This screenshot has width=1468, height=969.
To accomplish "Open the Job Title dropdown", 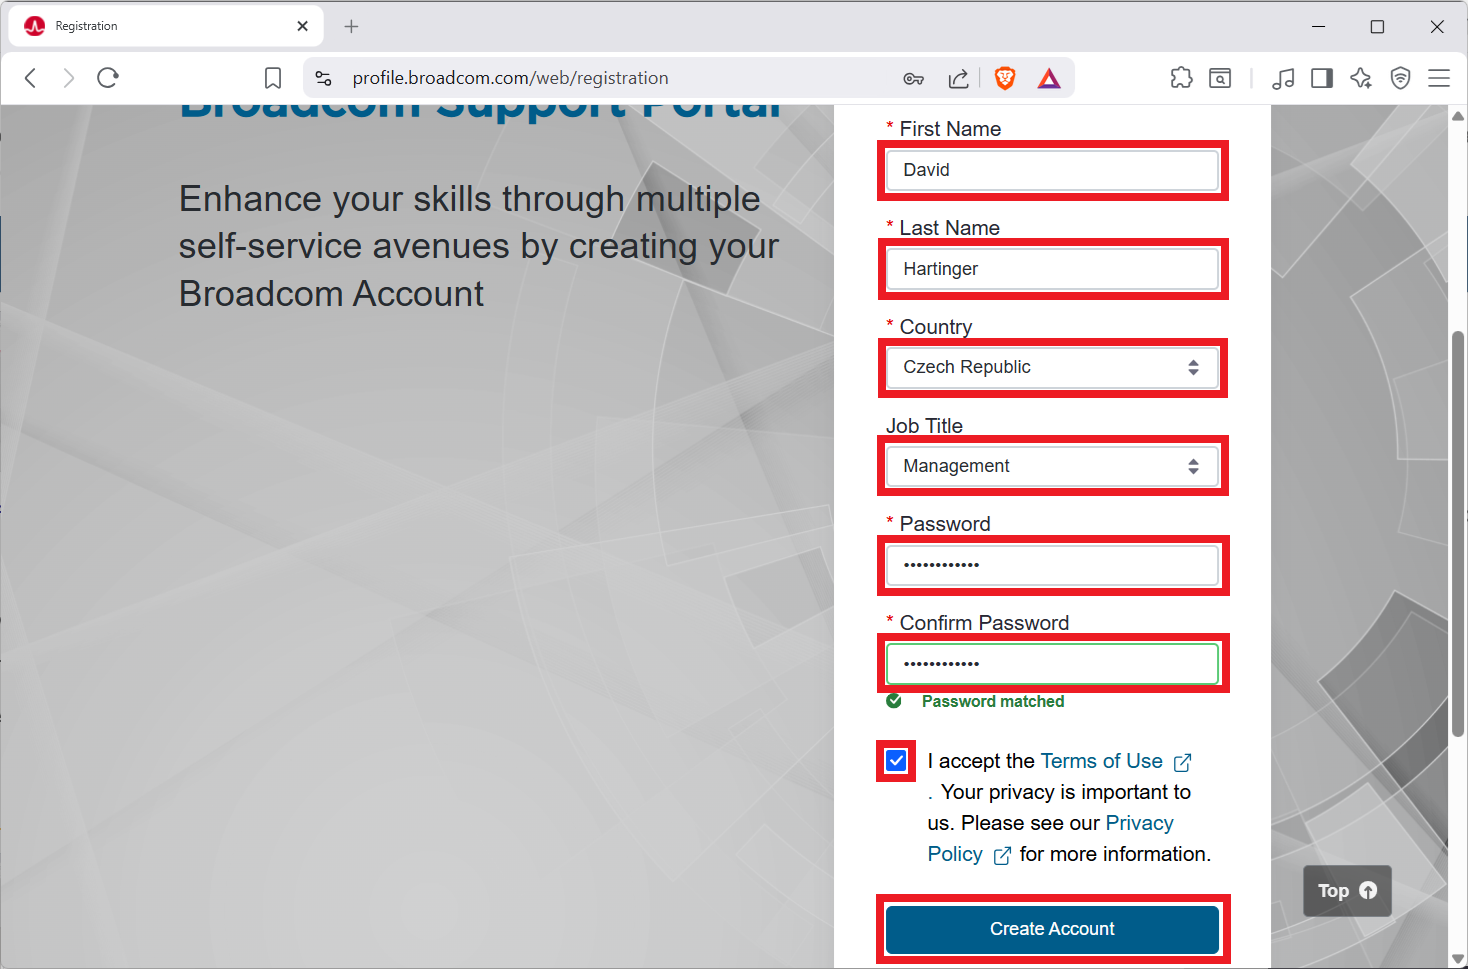I will click(1051, 466).
